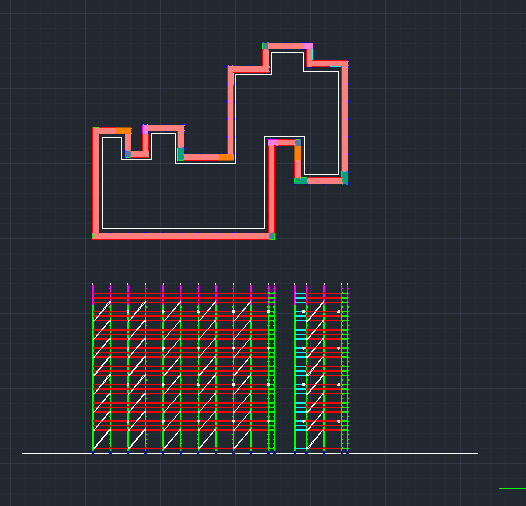
Task: Select the blue-gray block in the small left notch
Action: click(128, 154)
